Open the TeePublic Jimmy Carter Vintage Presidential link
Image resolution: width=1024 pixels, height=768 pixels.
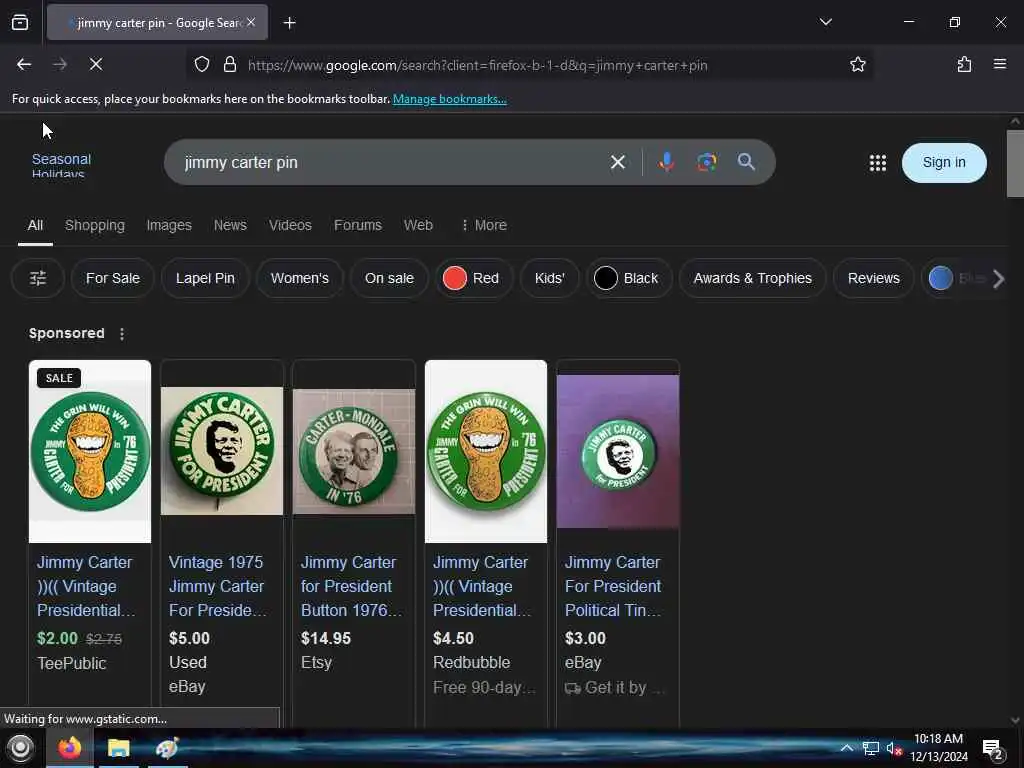coord(86,586)
